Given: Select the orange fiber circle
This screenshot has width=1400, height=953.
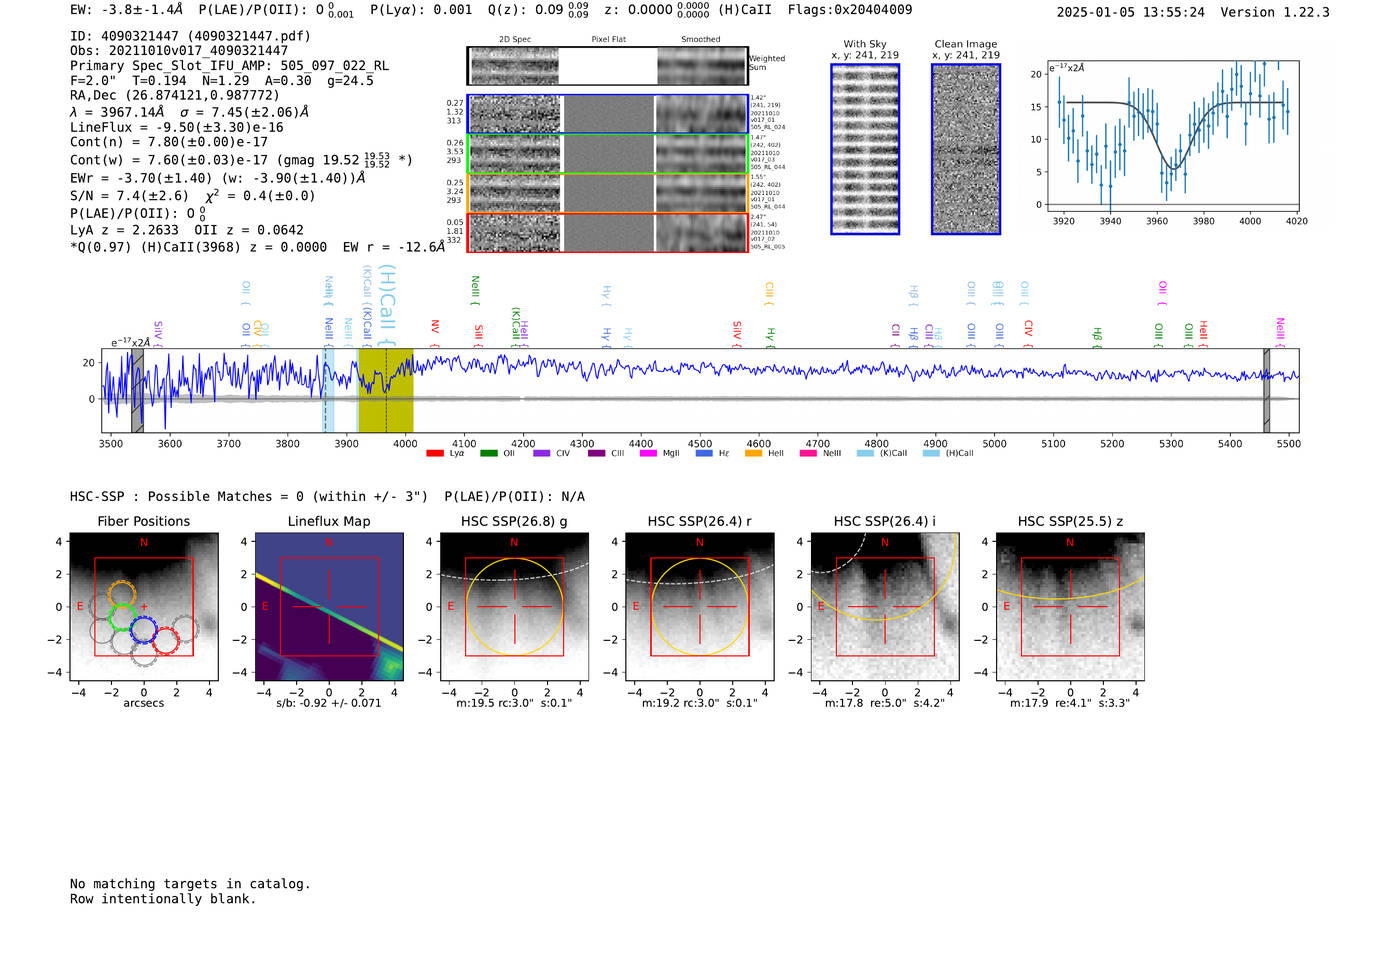Looking at the screenshot, I should click(121, 593).
